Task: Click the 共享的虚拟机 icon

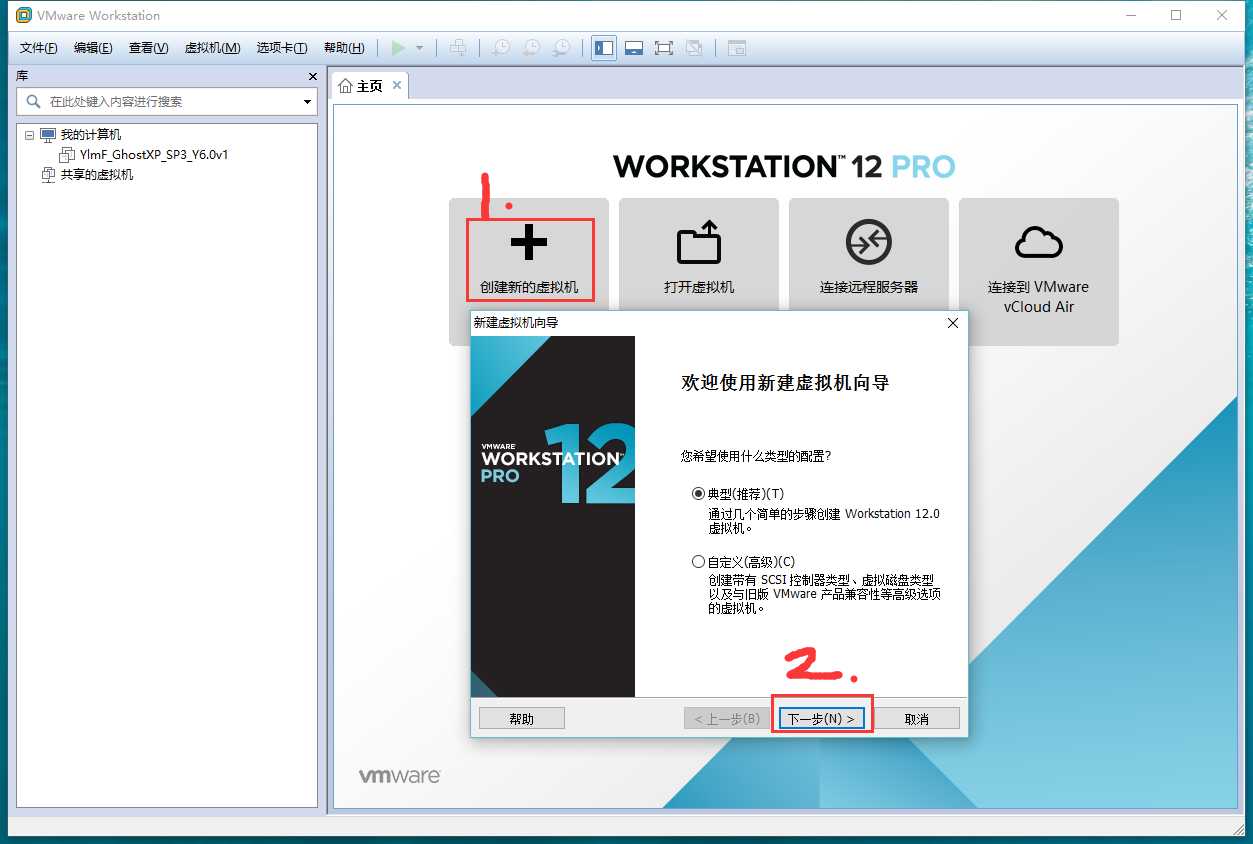Action: 48,175
